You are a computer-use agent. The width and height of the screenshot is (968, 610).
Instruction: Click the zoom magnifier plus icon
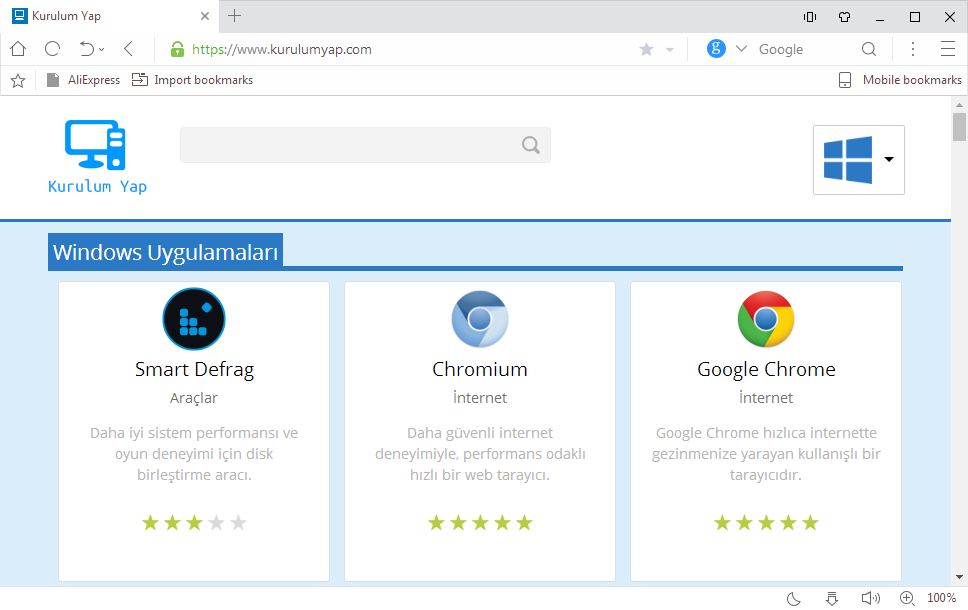coord(907,598)
